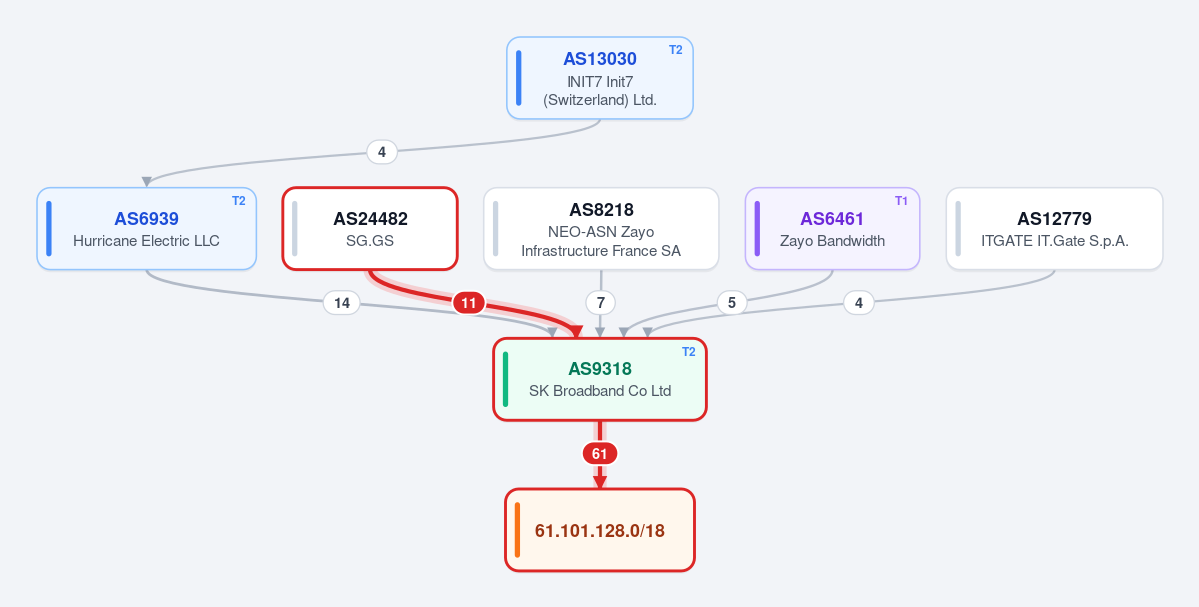The height and width of the screenshot is (607, 1199).
Task: Click the orange bar on prefix node
Action: (x=518, y=530)
